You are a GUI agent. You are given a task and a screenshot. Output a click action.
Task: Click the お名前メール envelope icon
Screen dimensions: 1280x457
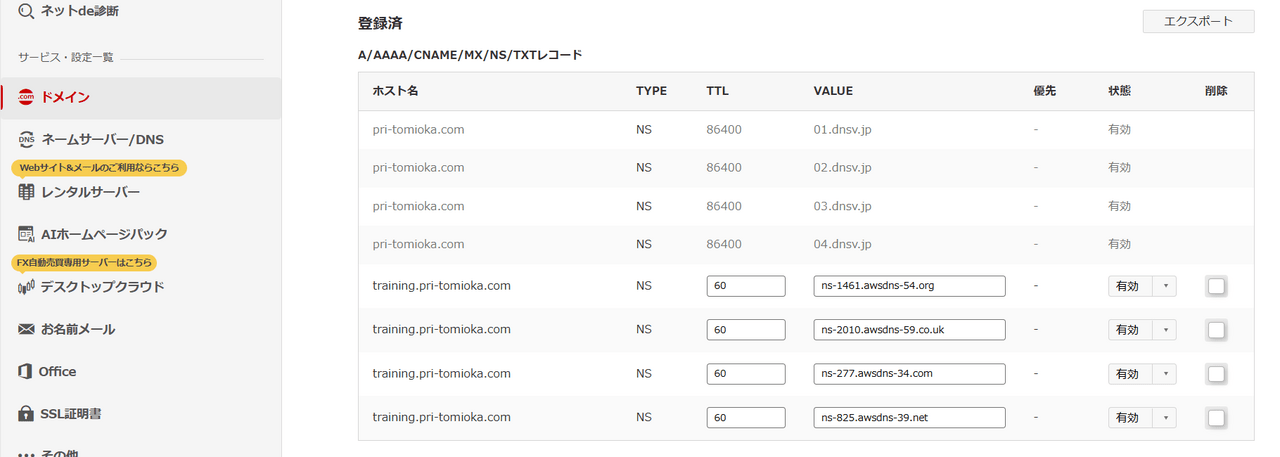point(26,329)
